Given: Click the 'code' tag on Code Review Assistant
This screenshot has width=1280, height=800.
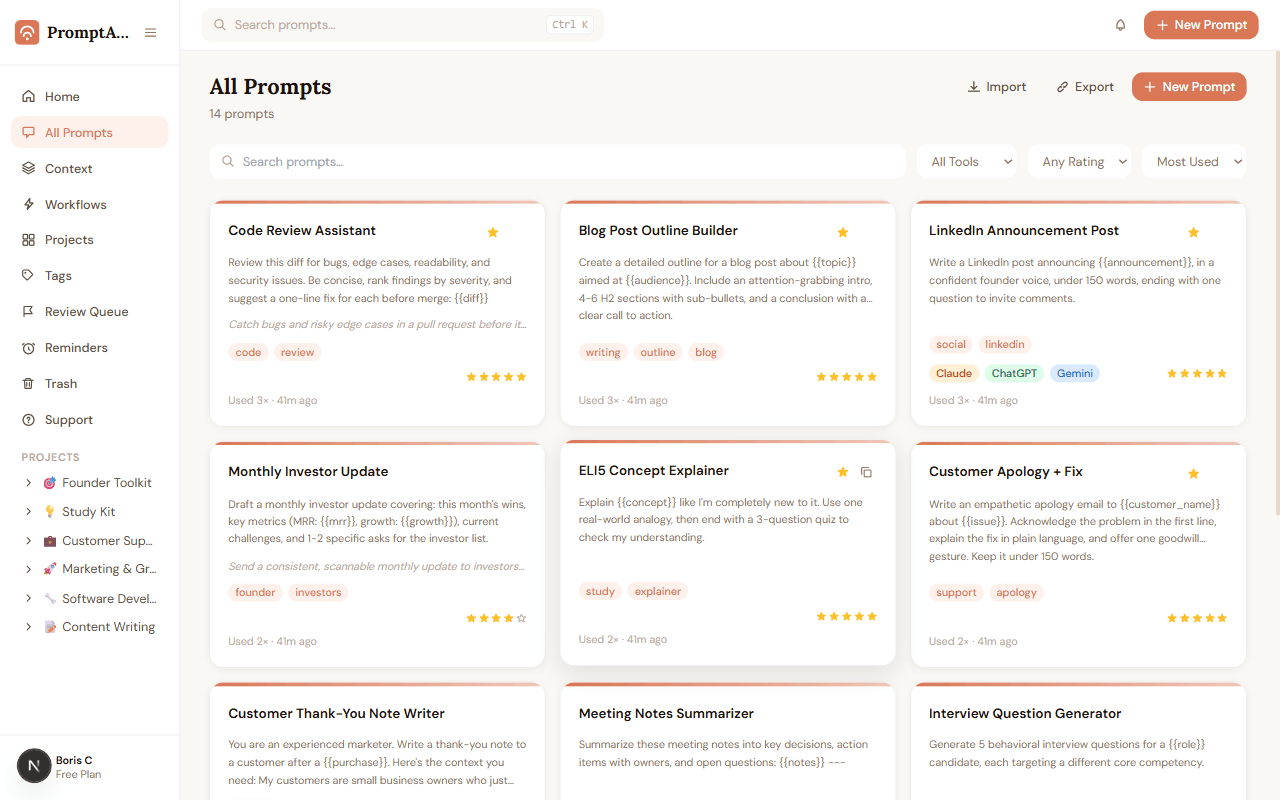Looking at the screenshot, I should [x=249, y=352].
